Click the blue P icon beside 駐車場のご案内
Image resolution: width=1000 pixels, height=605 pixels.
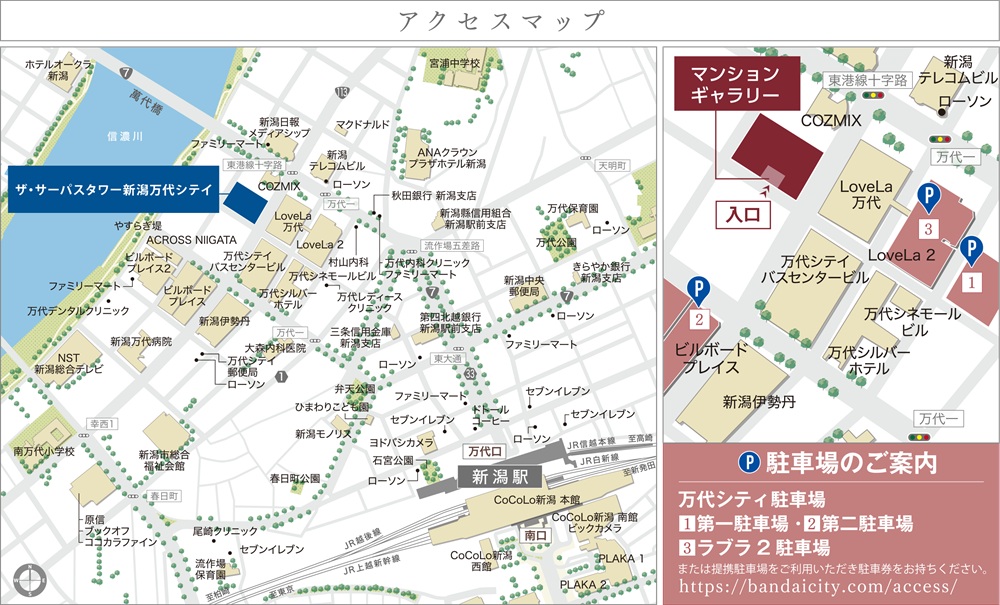749,463
